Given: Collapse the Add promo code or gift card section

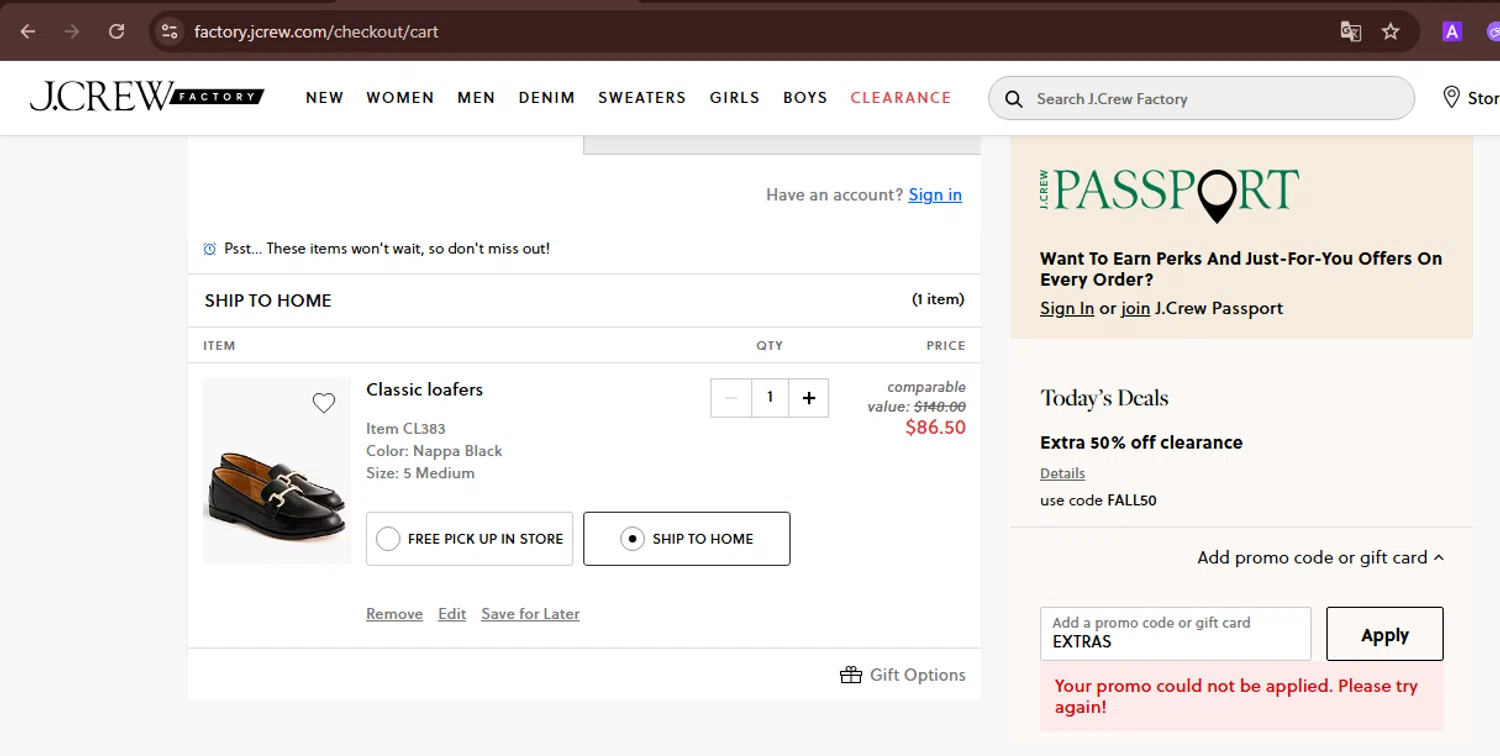Looking at the screenshot, I should pyautogui.click(x=1320, y=558).
